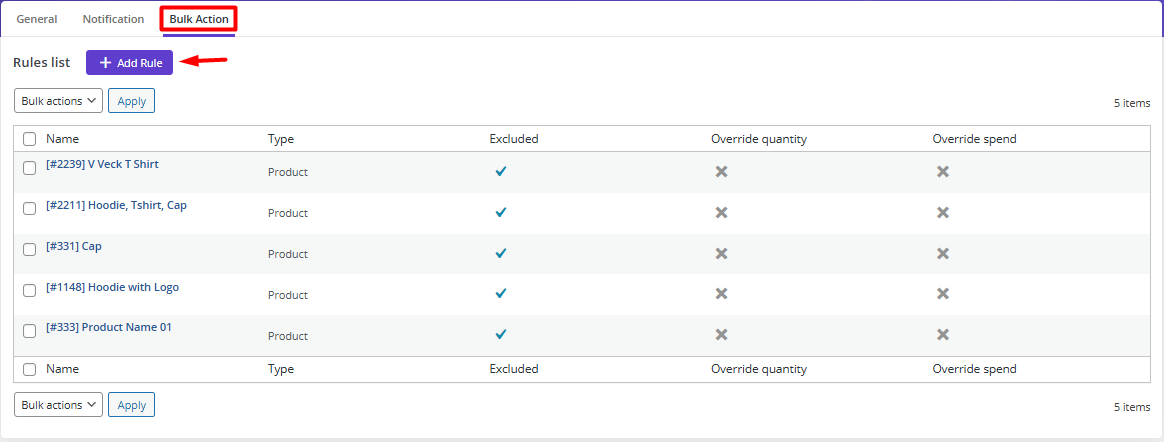Click the Excluded checkmark for Hoodie, Tshirt, Cap
The width and height of the screenshot is (1164, 442).
(500, 212)
